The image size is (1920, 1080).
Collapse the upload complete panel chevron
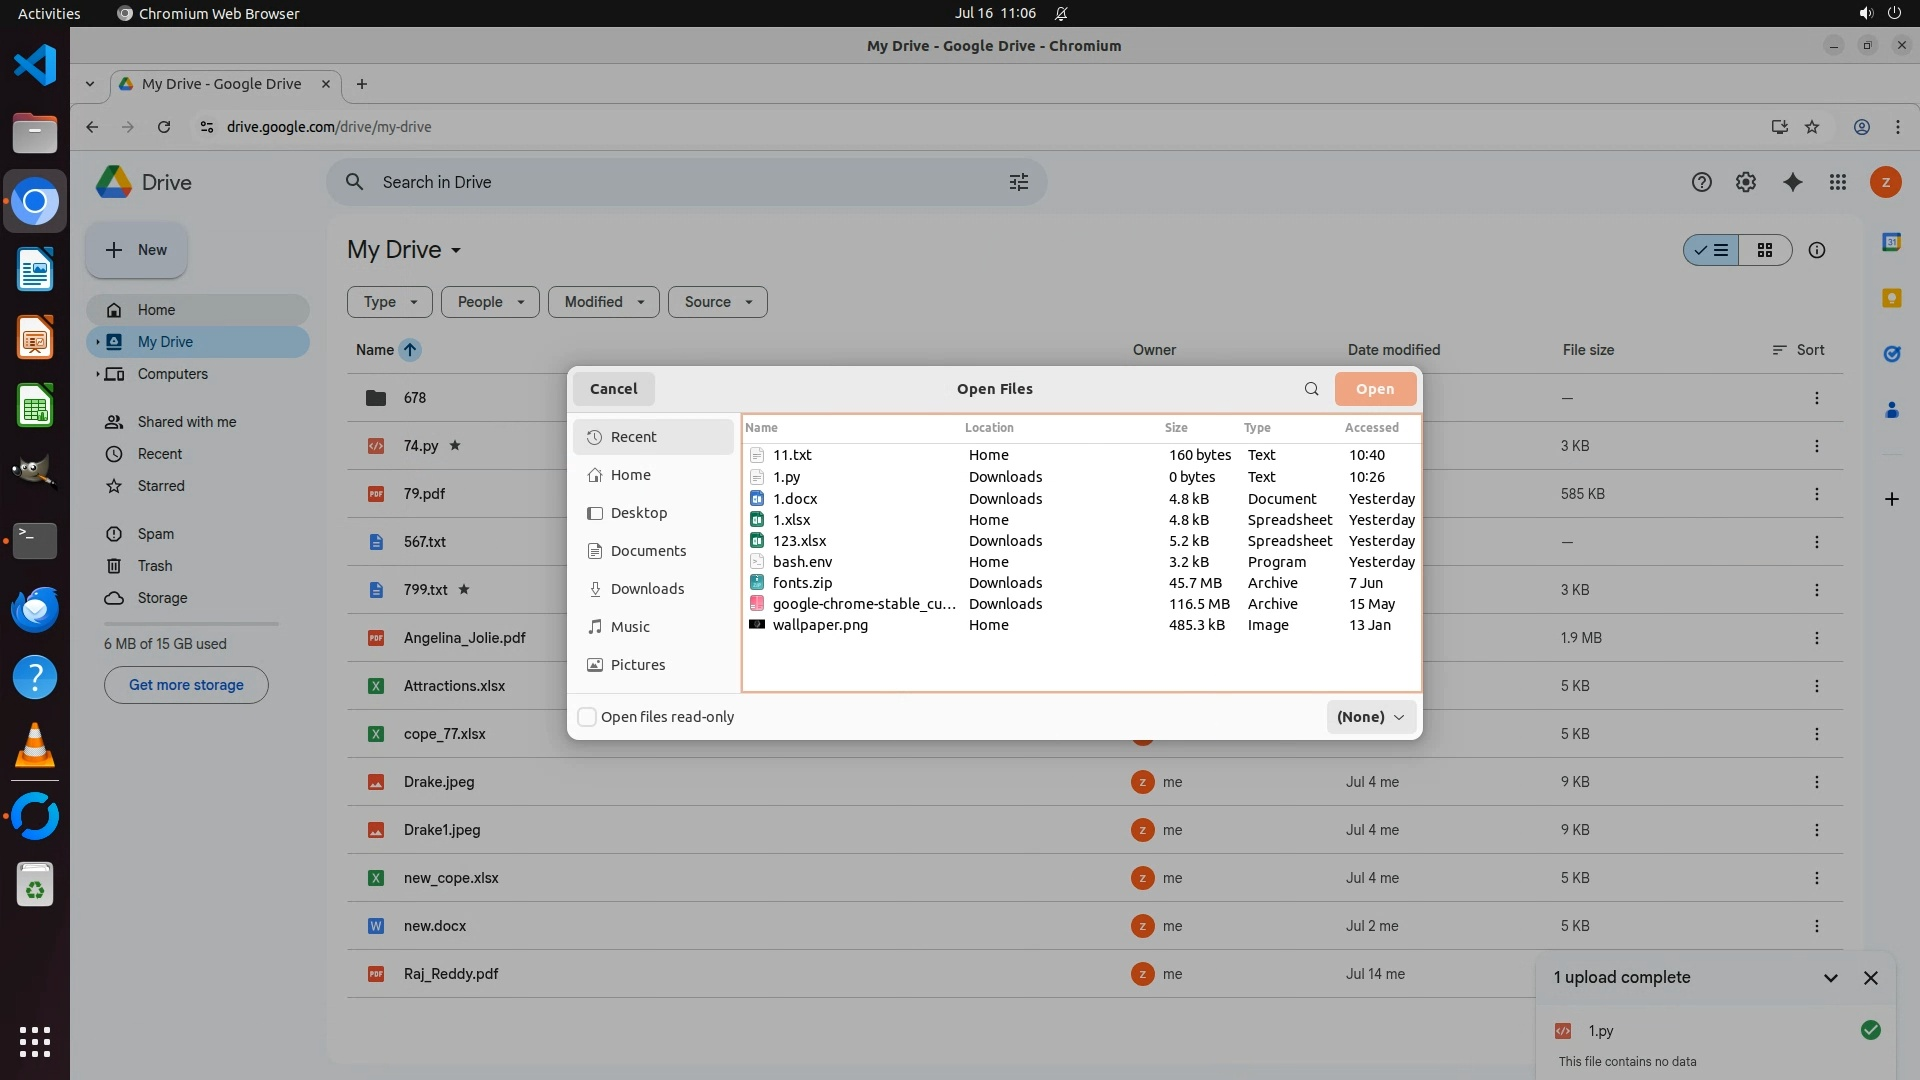pos(1830,978)
